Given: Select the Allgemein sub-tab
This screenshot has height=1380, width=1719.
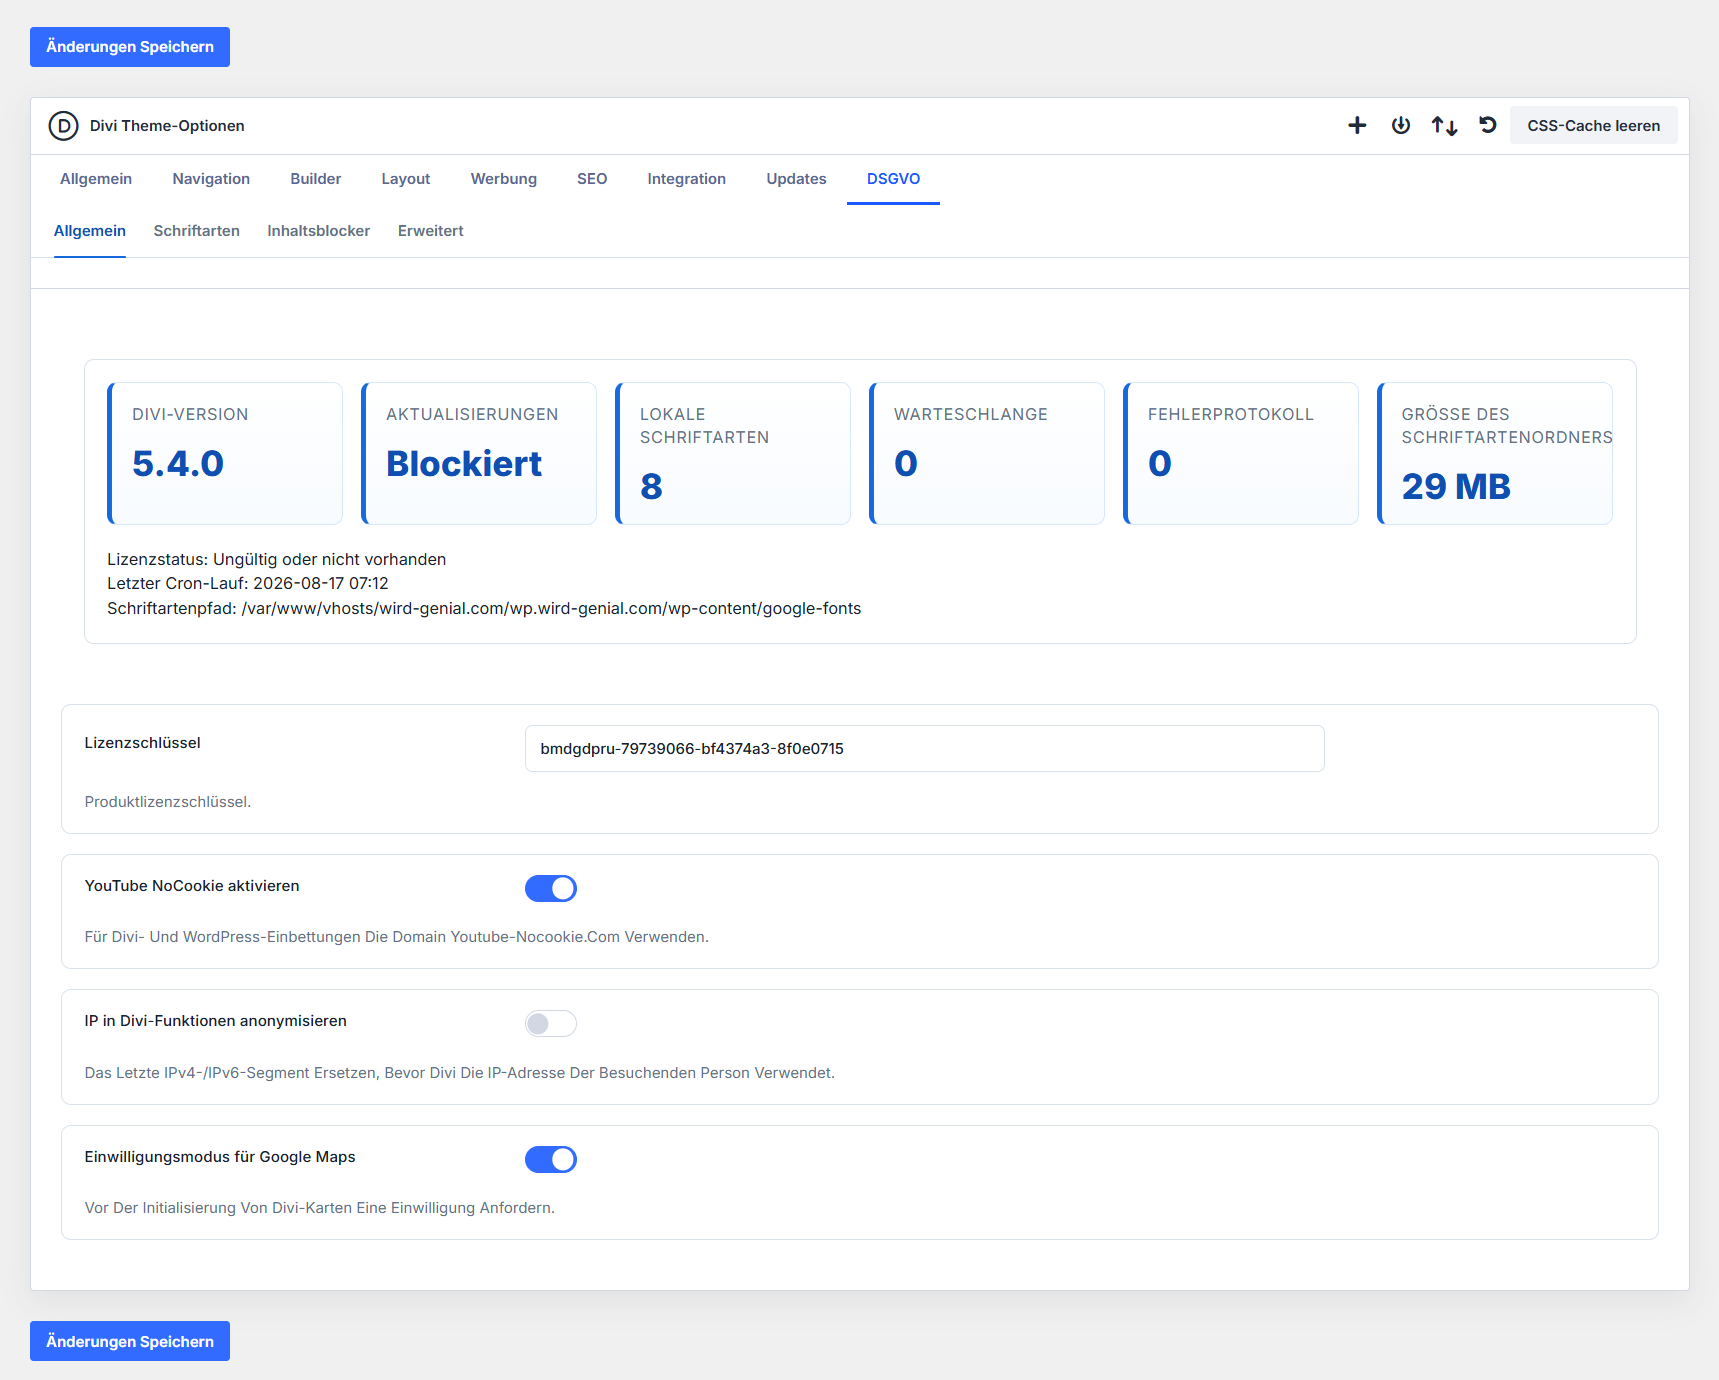Looking at the screenshot, I should tap(90, 231).
